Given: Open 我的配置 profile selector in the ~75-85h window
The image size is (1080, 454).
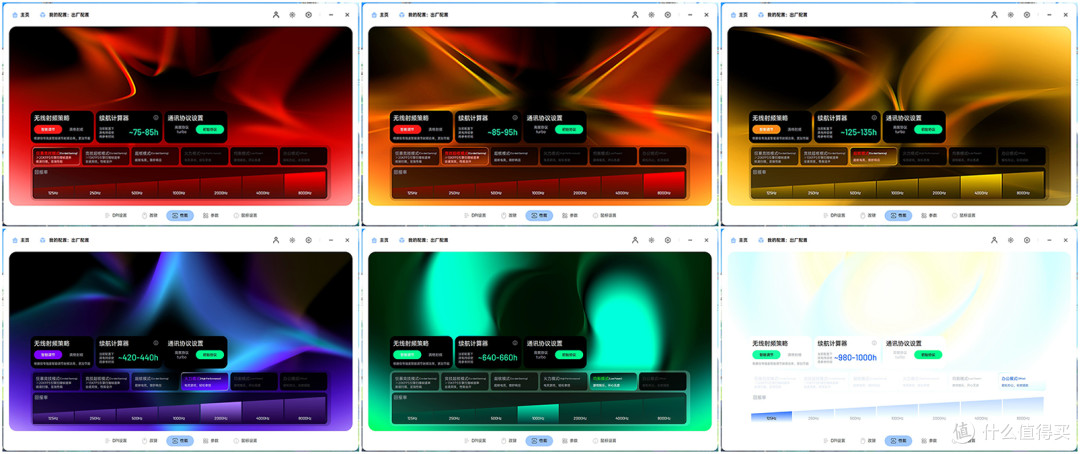Looking at the screenshot, I should point(64,14).
